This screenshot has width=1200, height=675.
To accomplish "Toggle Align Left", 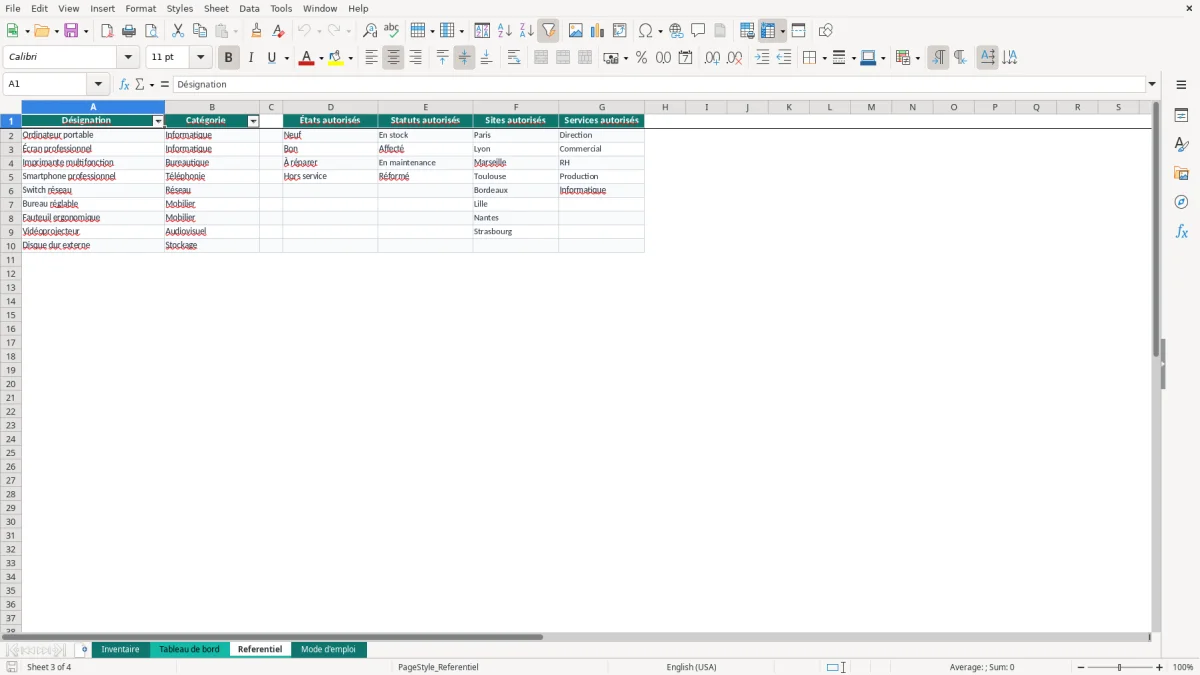I will coord(371,58).
